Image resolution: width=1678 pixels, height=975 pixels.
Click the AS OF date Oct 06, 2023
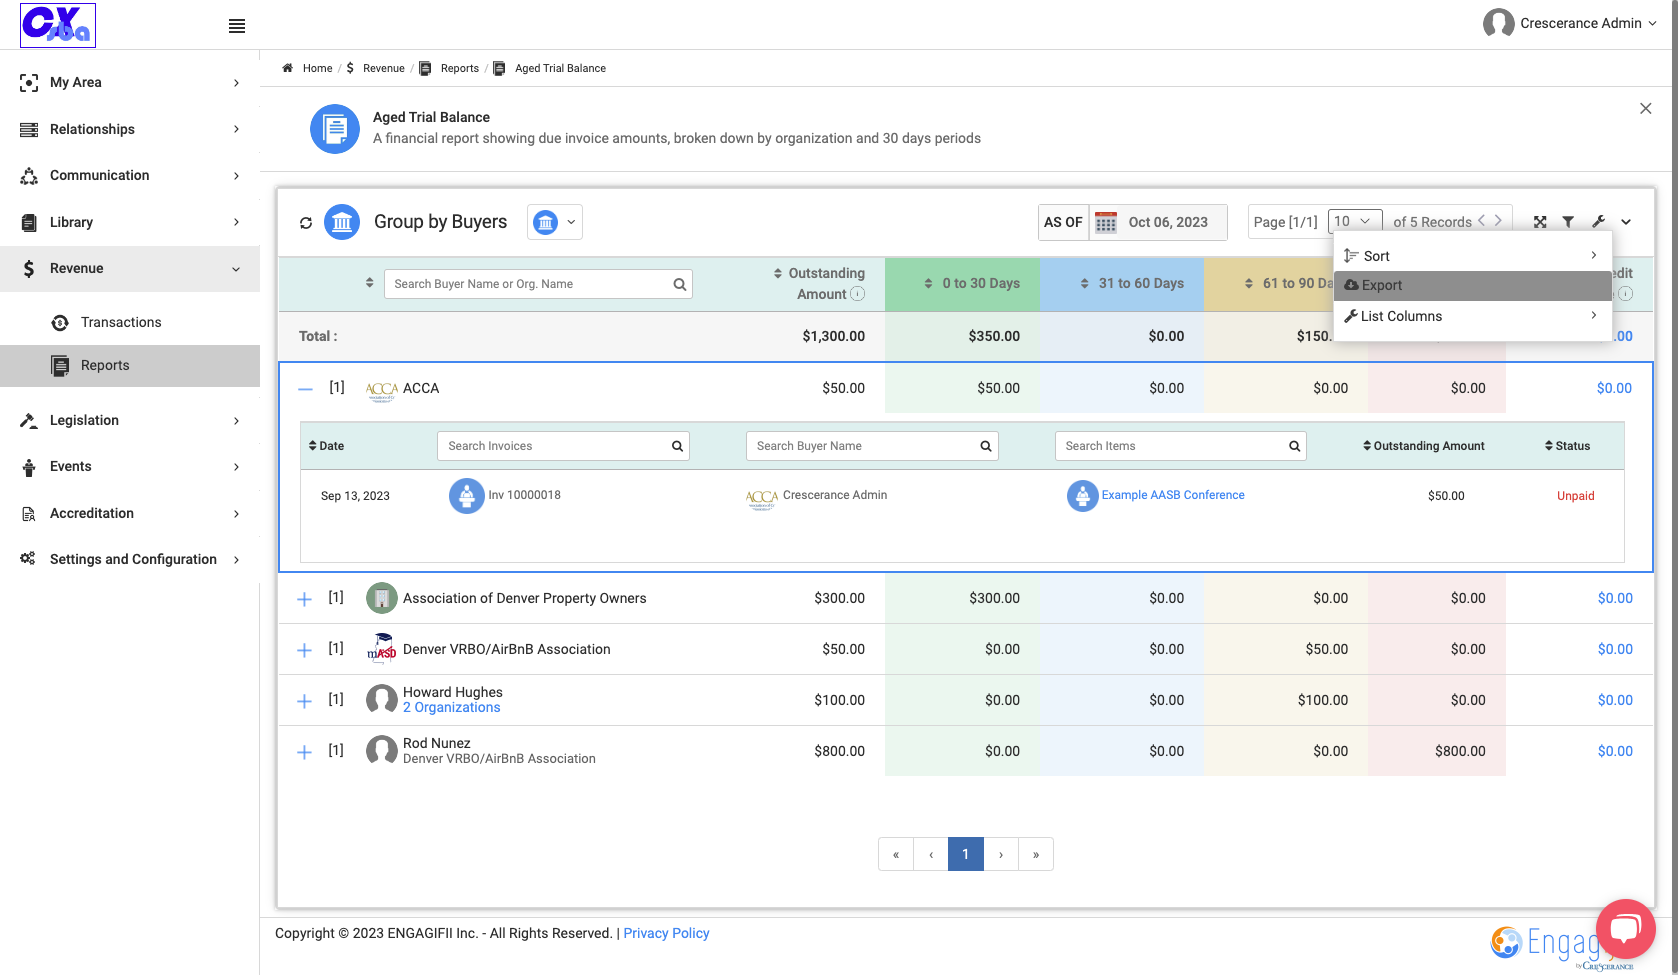pyautogui.click(x=1168, y=222)
